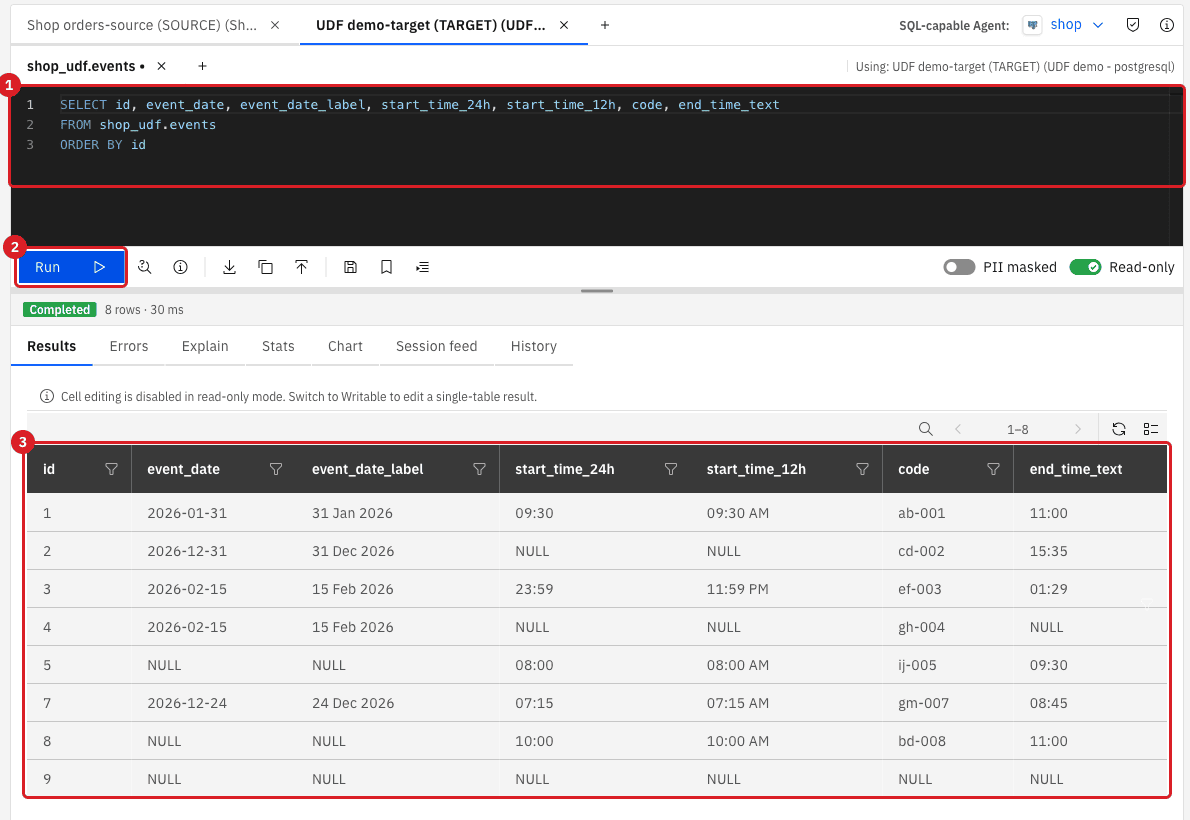
Task: Close the shop_udf.events query tab
Action: point(162,66)
